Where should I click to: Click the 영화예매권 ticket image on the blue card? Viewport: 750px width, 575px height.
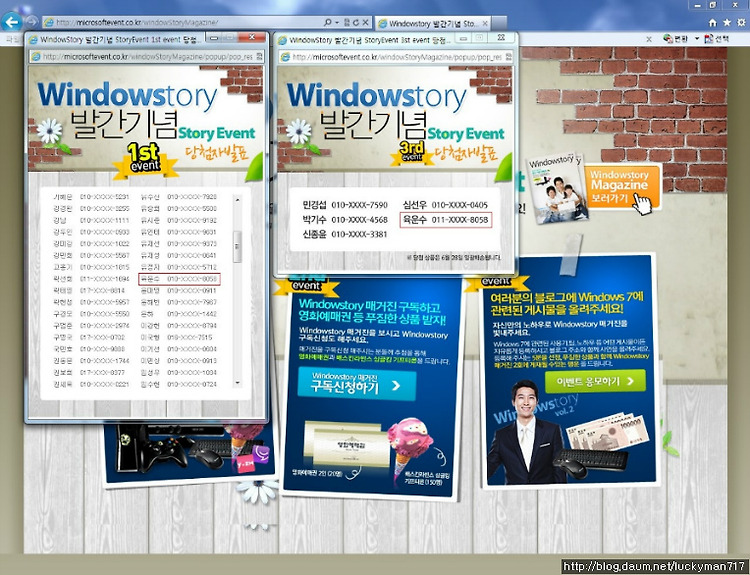(x=348, y=445)
